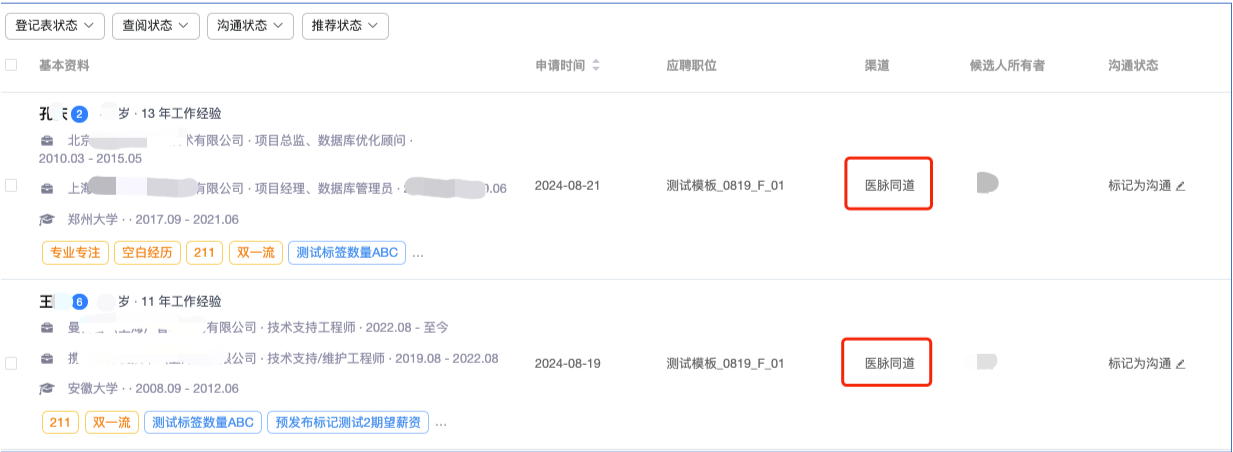The width and height of the screenshot is (1233, 452).
Task: Click the blue badge numbered 6
Action: tap(80, 302)
